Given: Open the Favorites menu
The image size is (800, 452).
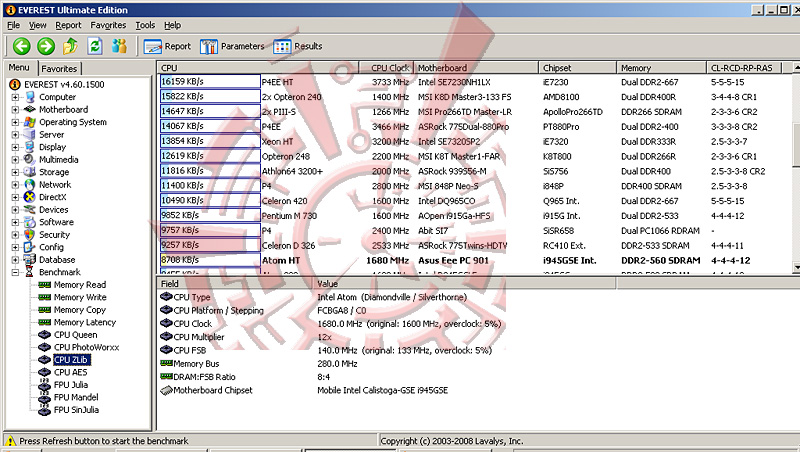Looking at the screenshot, I should [x=108, y=25].
